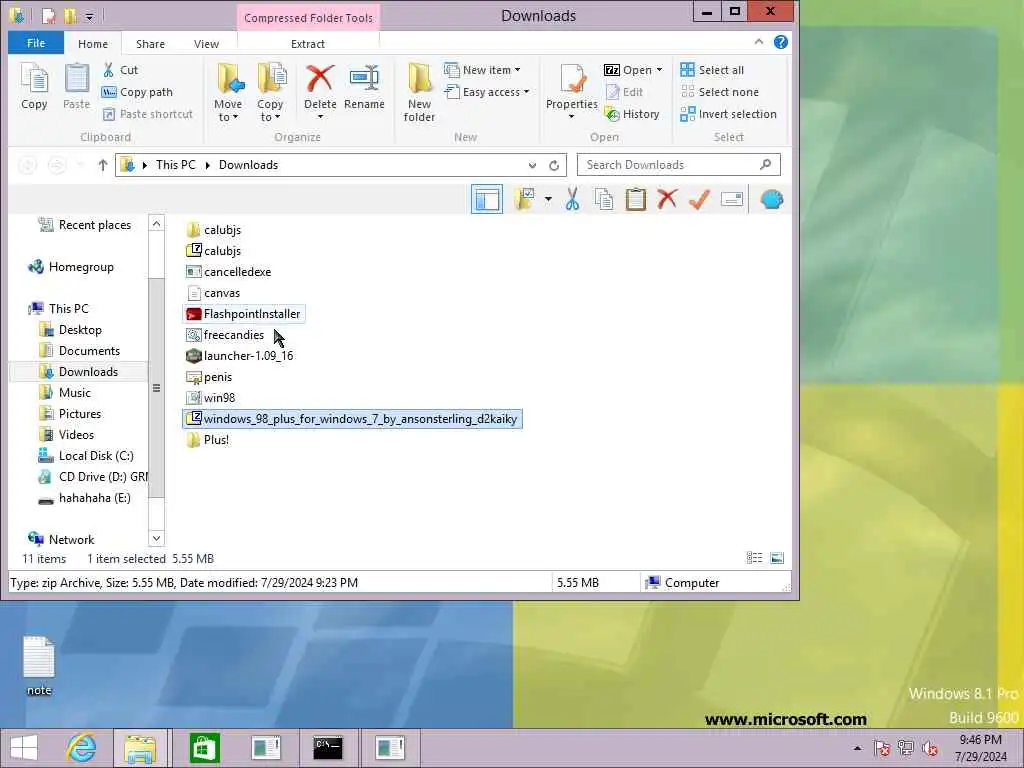Select the Plus! folder

[208, 440]
